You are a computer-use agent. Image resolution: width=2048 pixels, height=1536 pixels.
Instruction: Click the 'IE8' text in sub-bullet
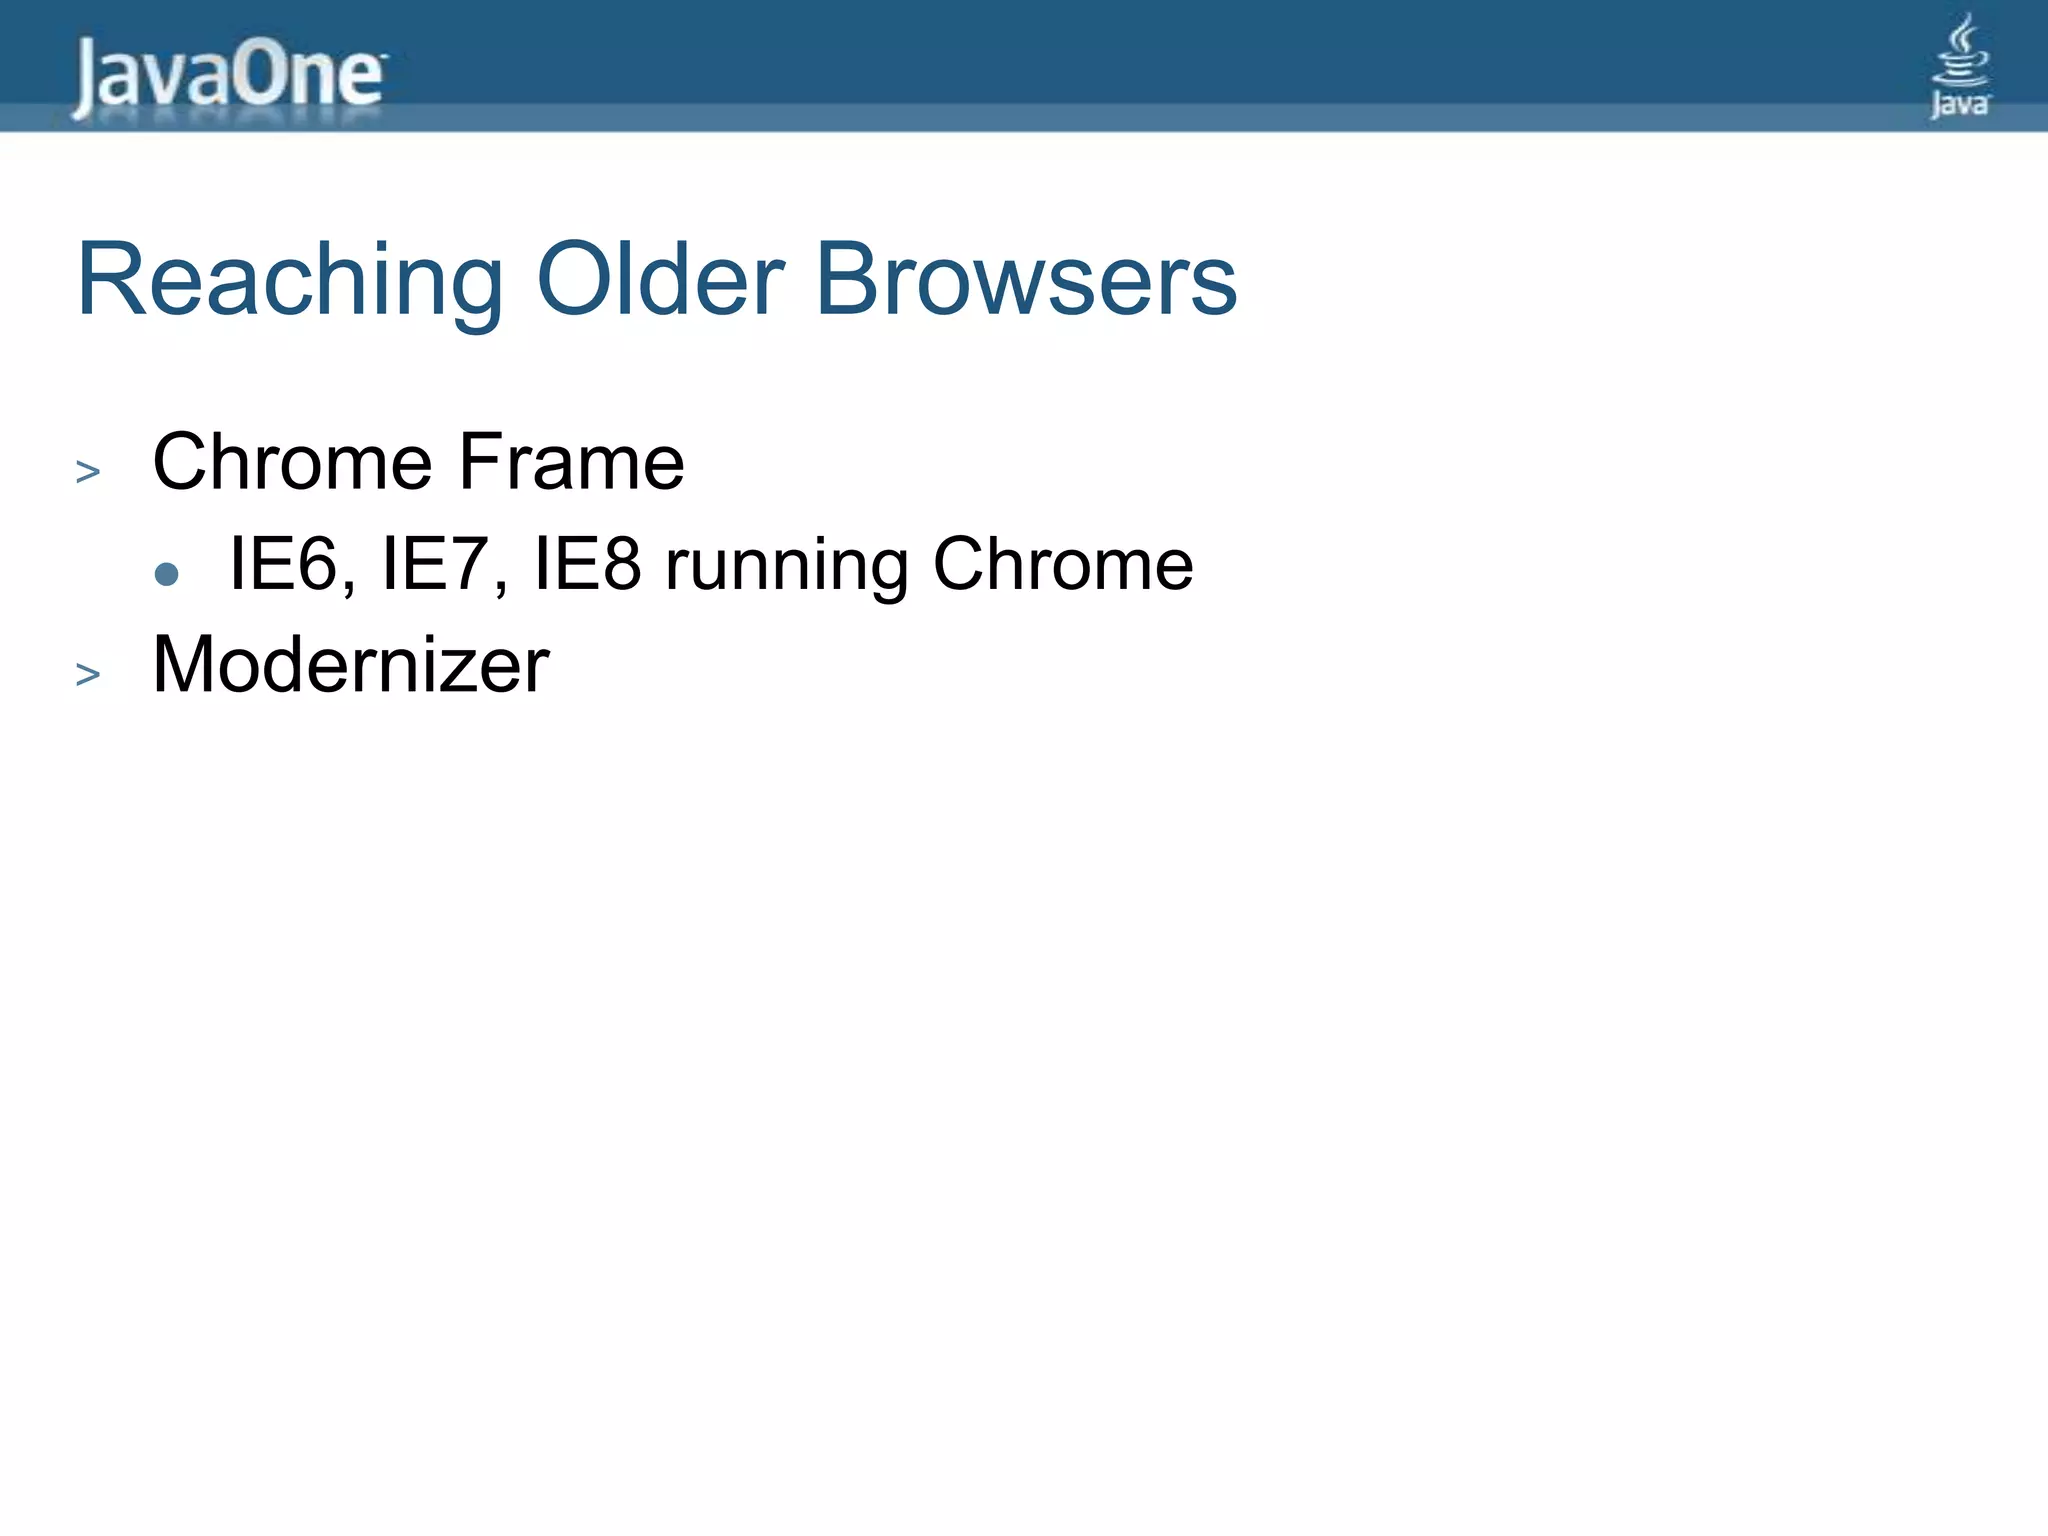coord(588,565)
